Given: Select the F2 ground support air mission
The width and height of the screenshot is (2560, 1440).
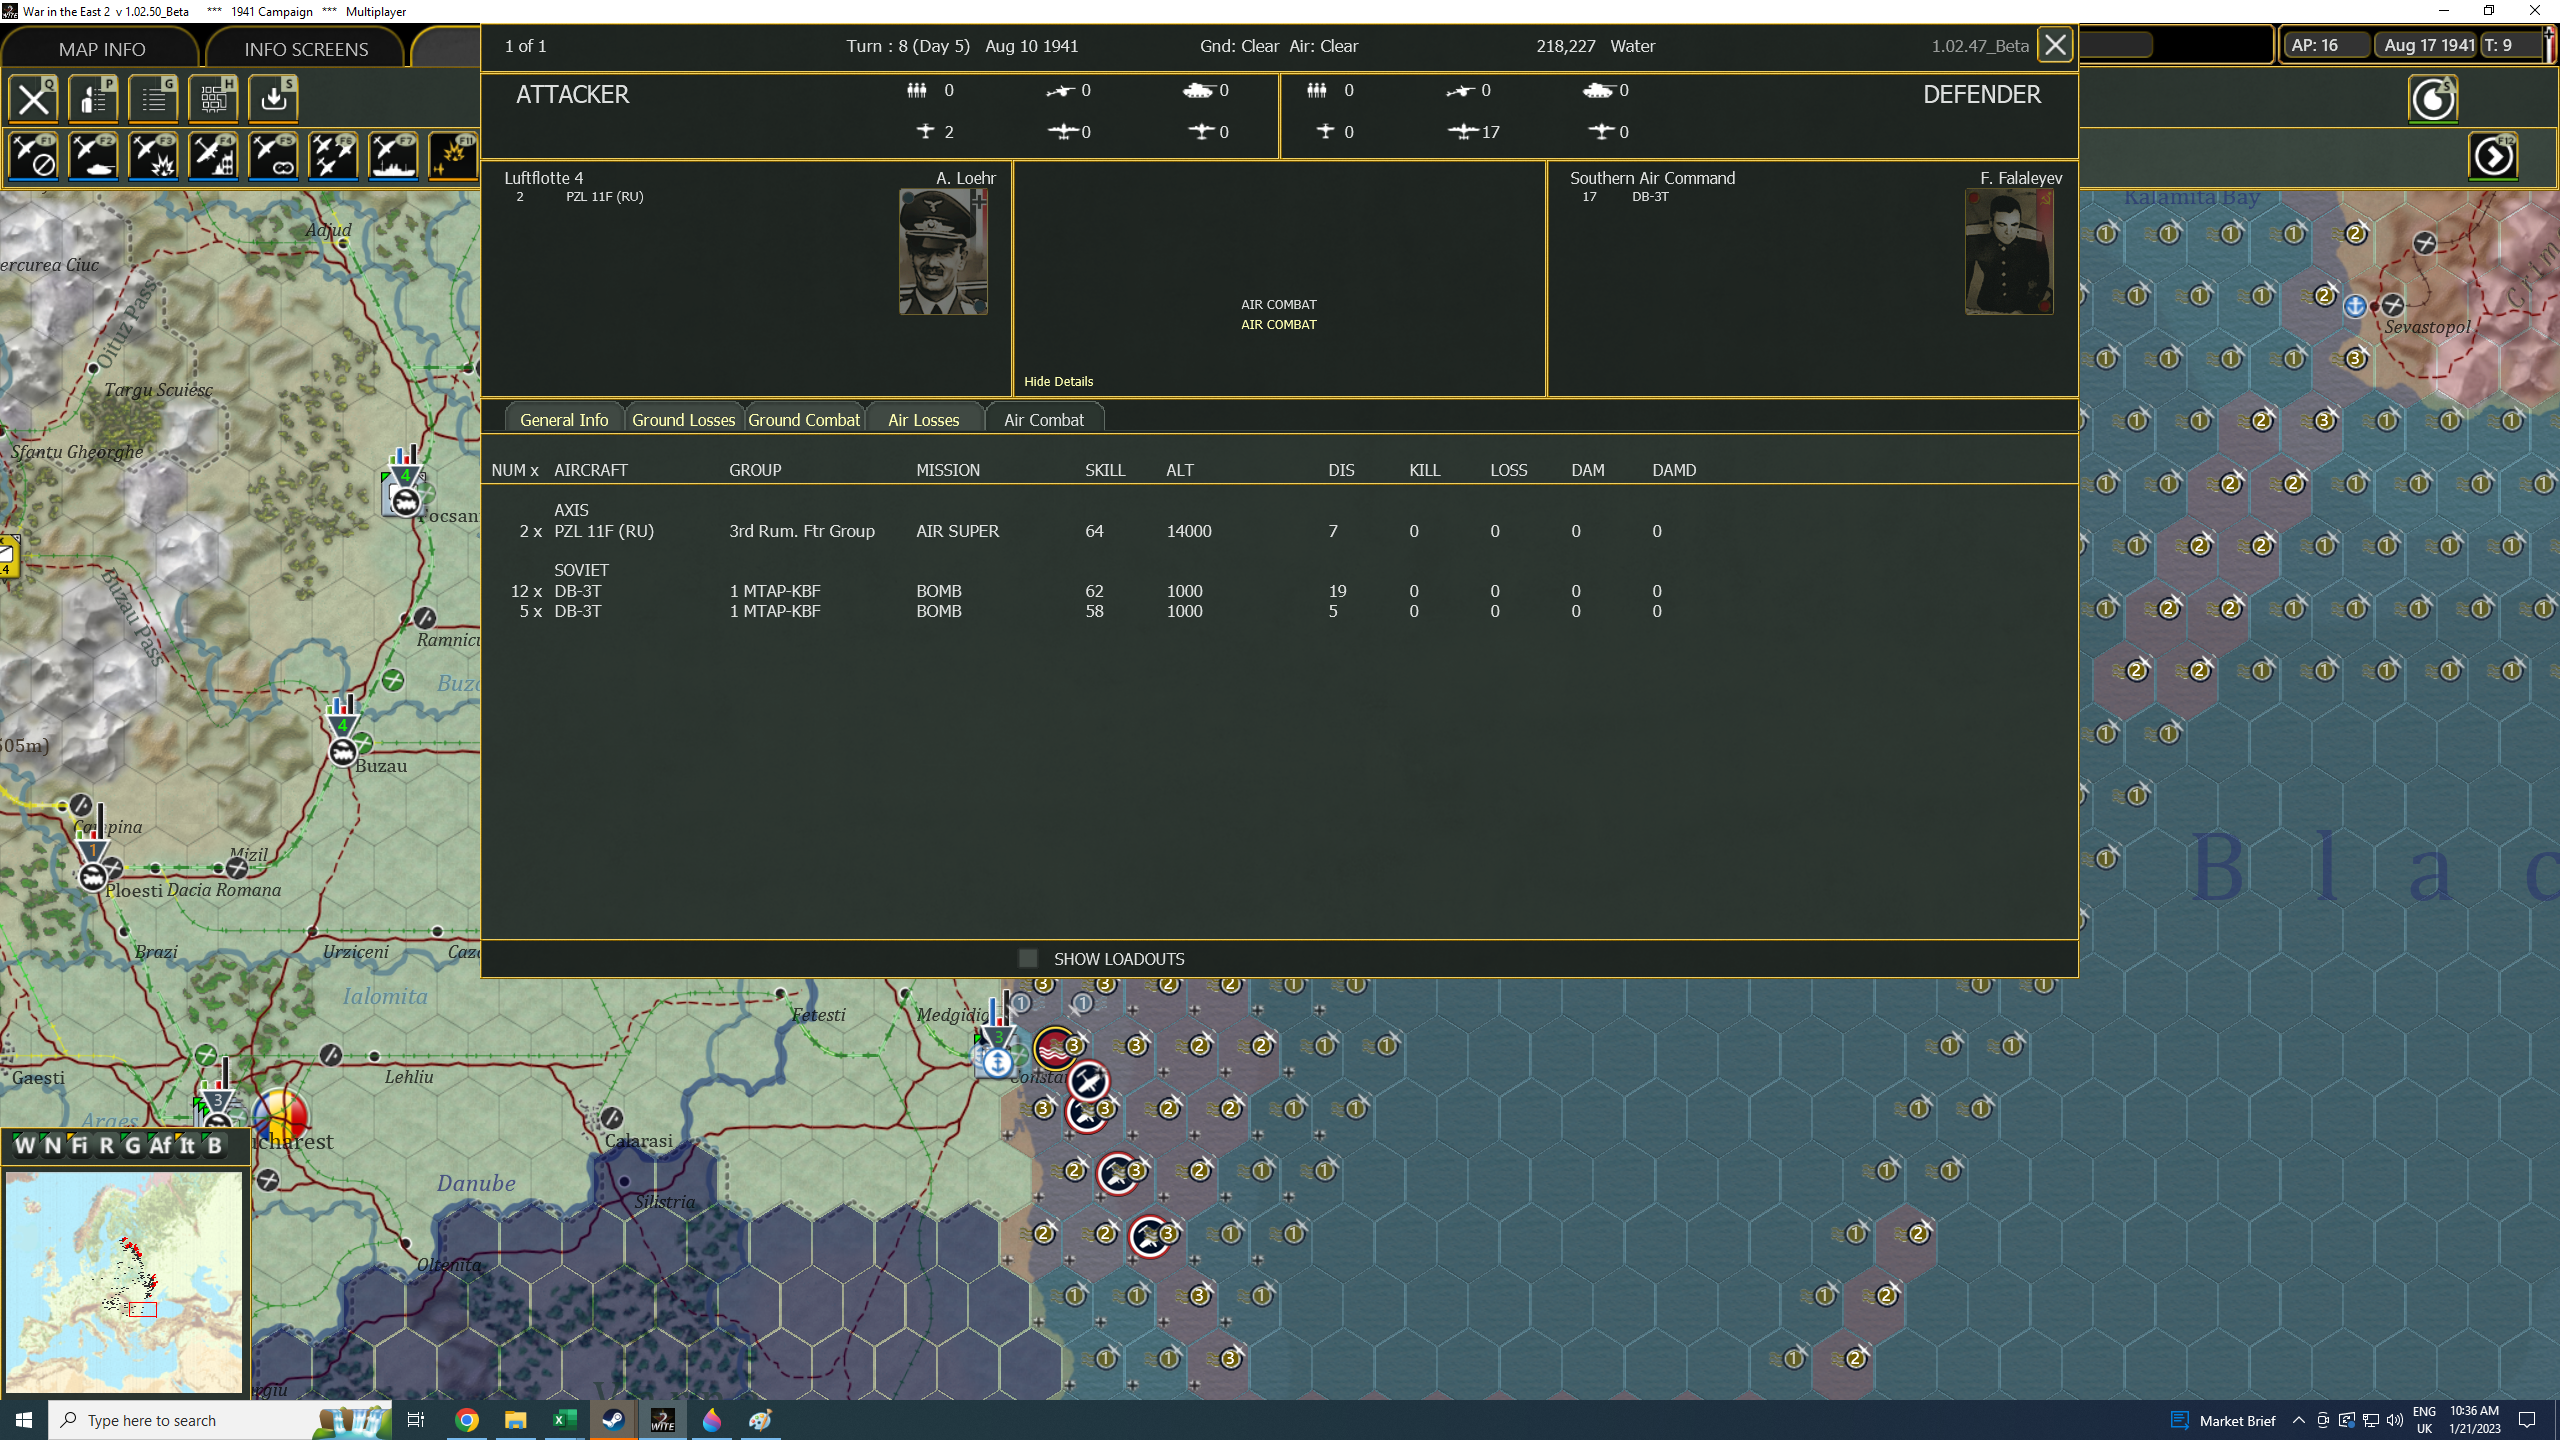Looking at the screenshot, I should (x=93, y=156).
